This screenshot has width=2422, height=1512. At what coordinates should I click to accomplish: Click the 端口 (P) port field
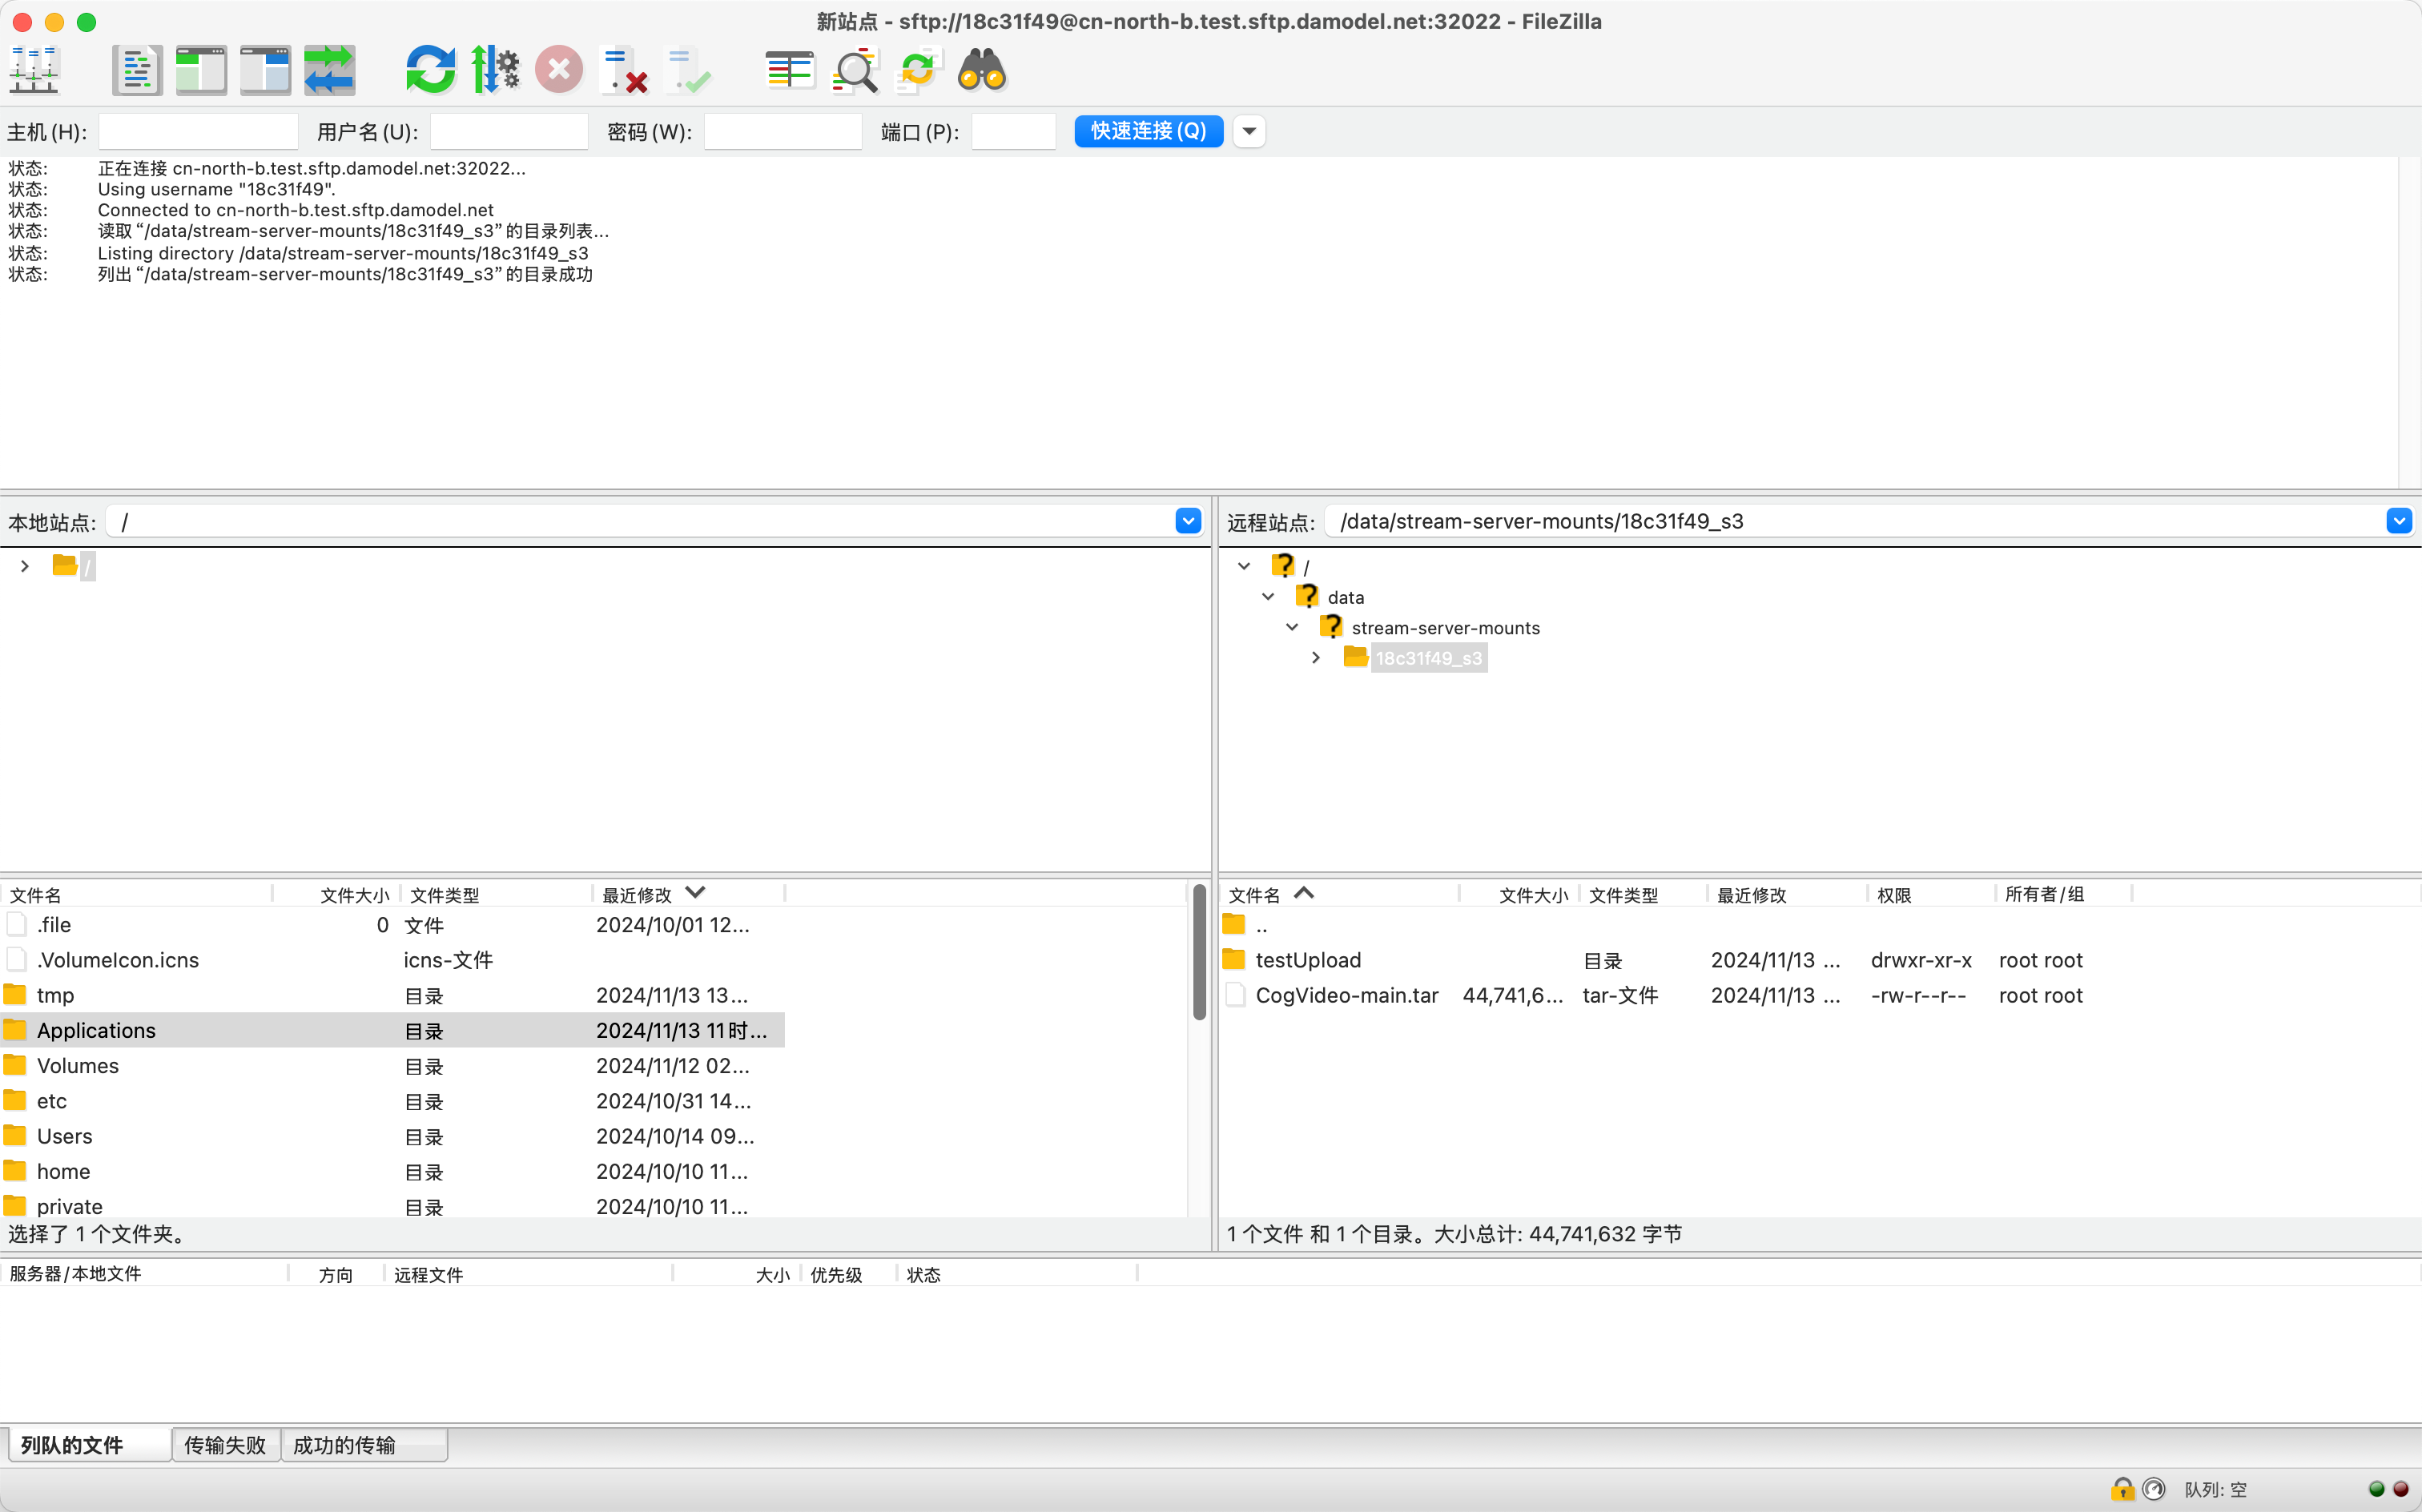click(x=1014, y=131)
